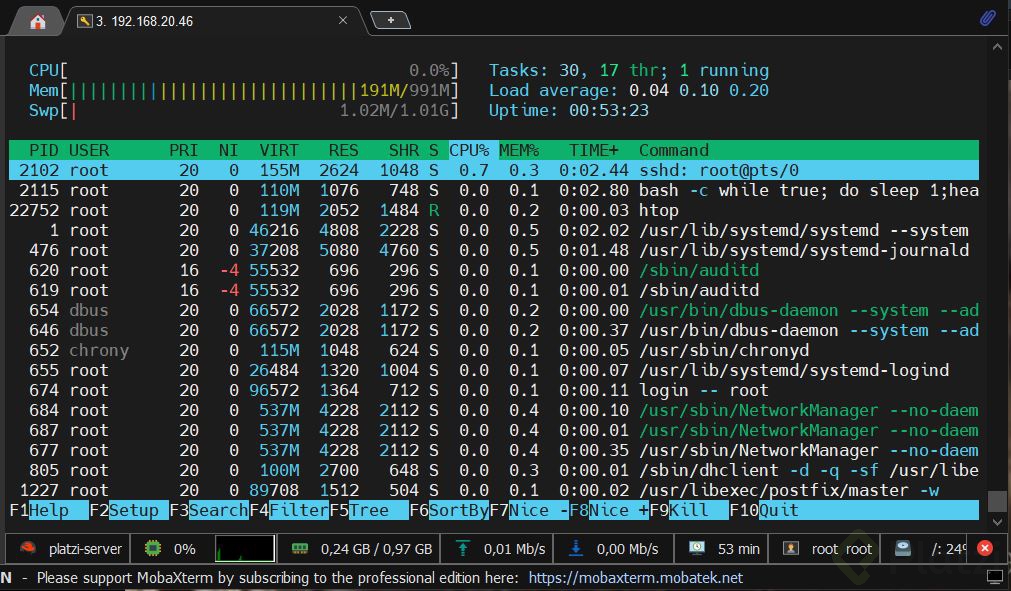The height and width of the screenshot is (591, 1011).
Task: Select the systemd-journald process row
Action: pos(494,250)
